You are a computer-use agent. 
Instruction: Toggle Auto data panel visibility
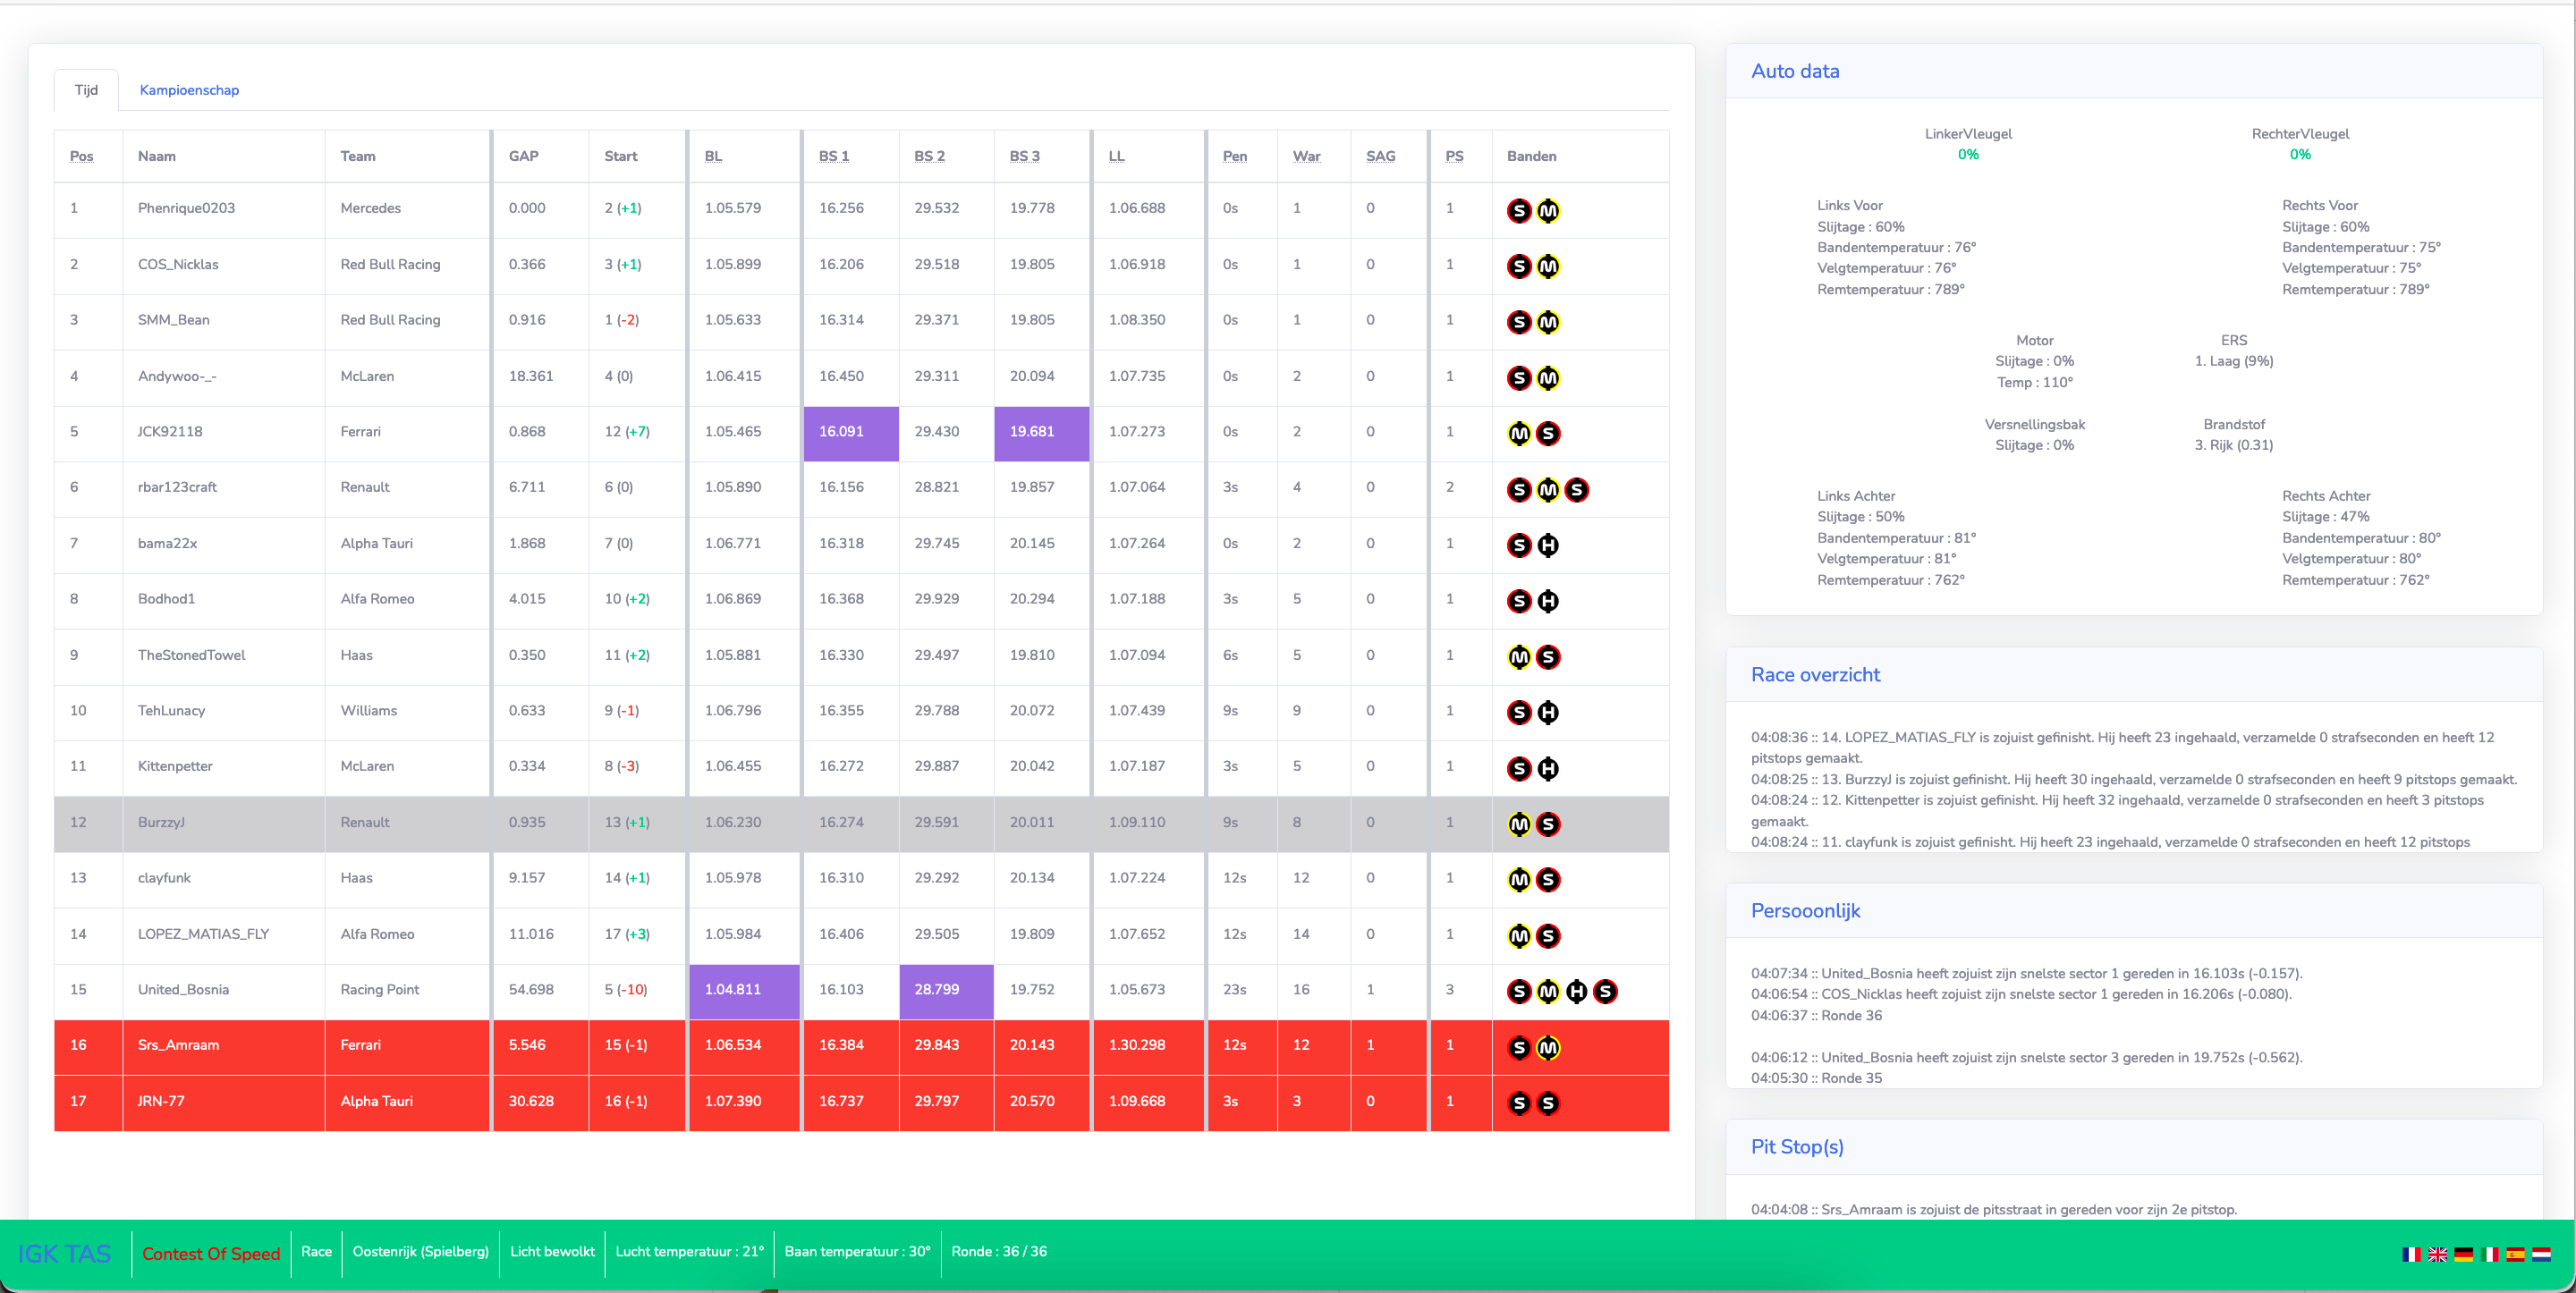pyautogui.click(x=1794, y=71)
